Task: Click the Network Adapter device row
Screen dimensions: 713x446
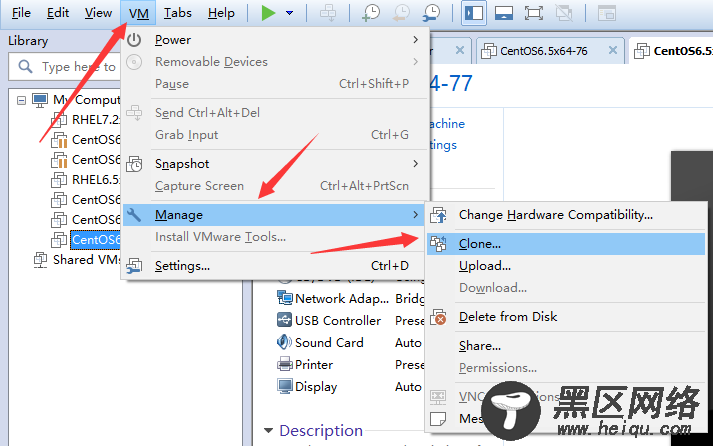Action: pos(350,299)
